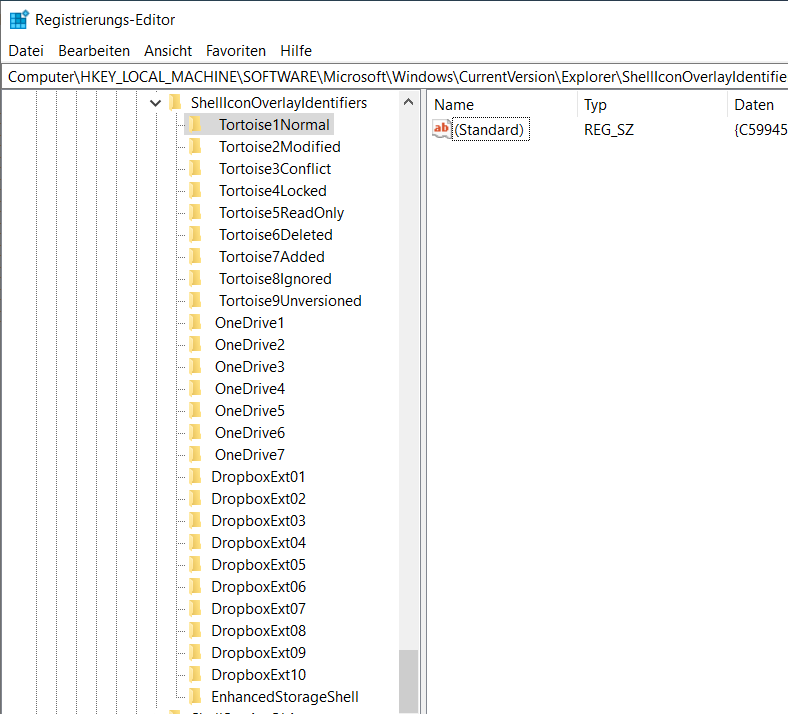Click the Registry Editor app icon in title bar
This screenshot has height=714, width=788.
pos(18,18)
